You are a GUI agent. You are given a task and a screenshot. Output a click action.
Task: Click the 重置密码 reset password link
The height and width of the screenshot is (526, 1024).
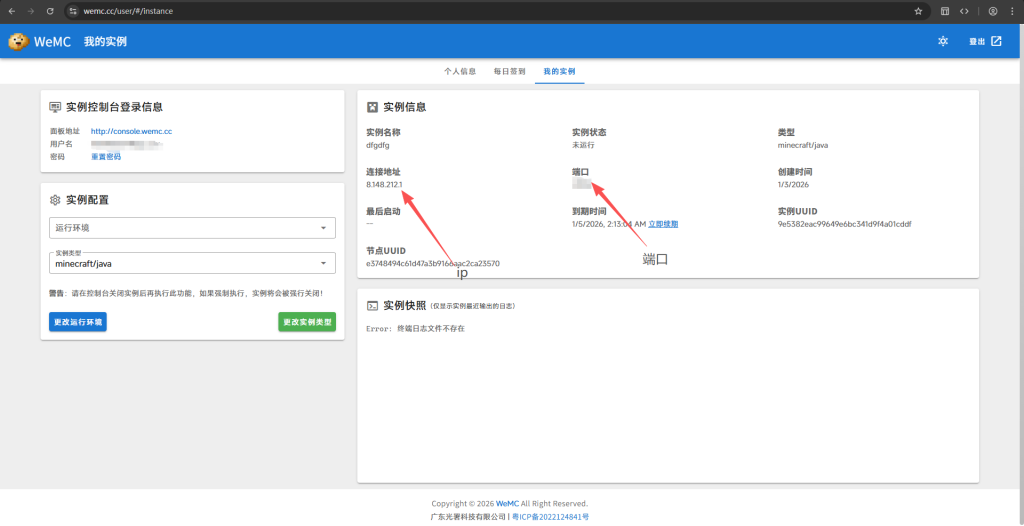pyautogui.click(x=106, y=156)
